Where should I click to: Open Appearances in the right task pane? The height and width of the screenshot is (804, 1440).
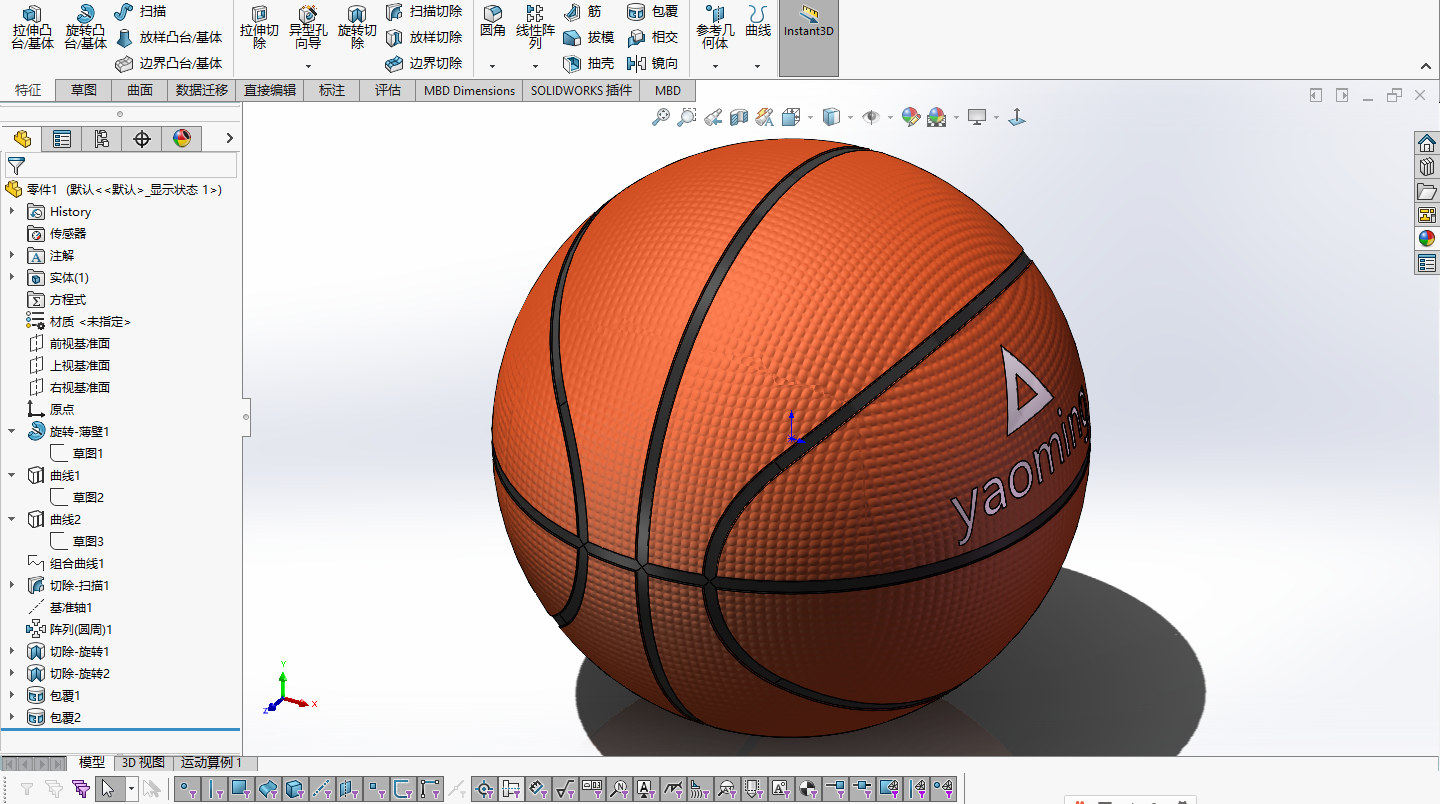click(x=1427, y=239)
